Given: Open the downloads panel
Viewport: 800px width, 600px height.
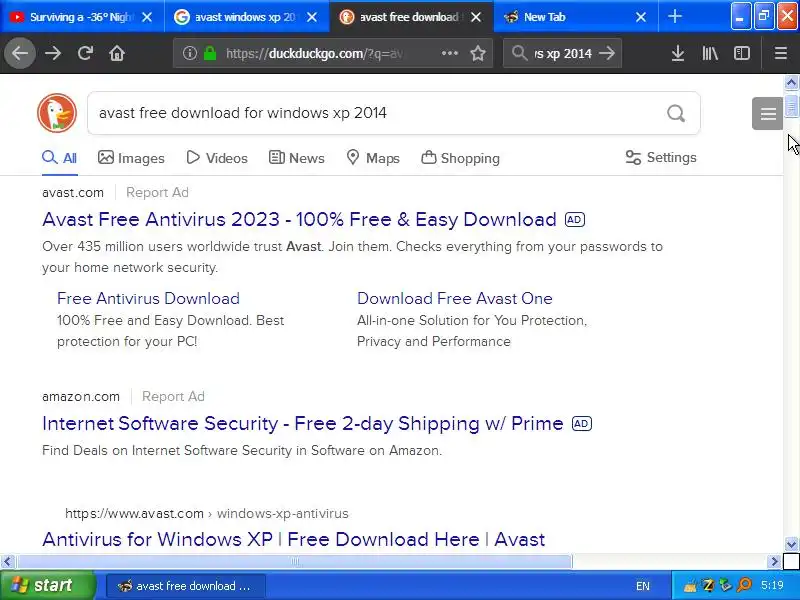Looking at the screenshot, I should point(678,53).
